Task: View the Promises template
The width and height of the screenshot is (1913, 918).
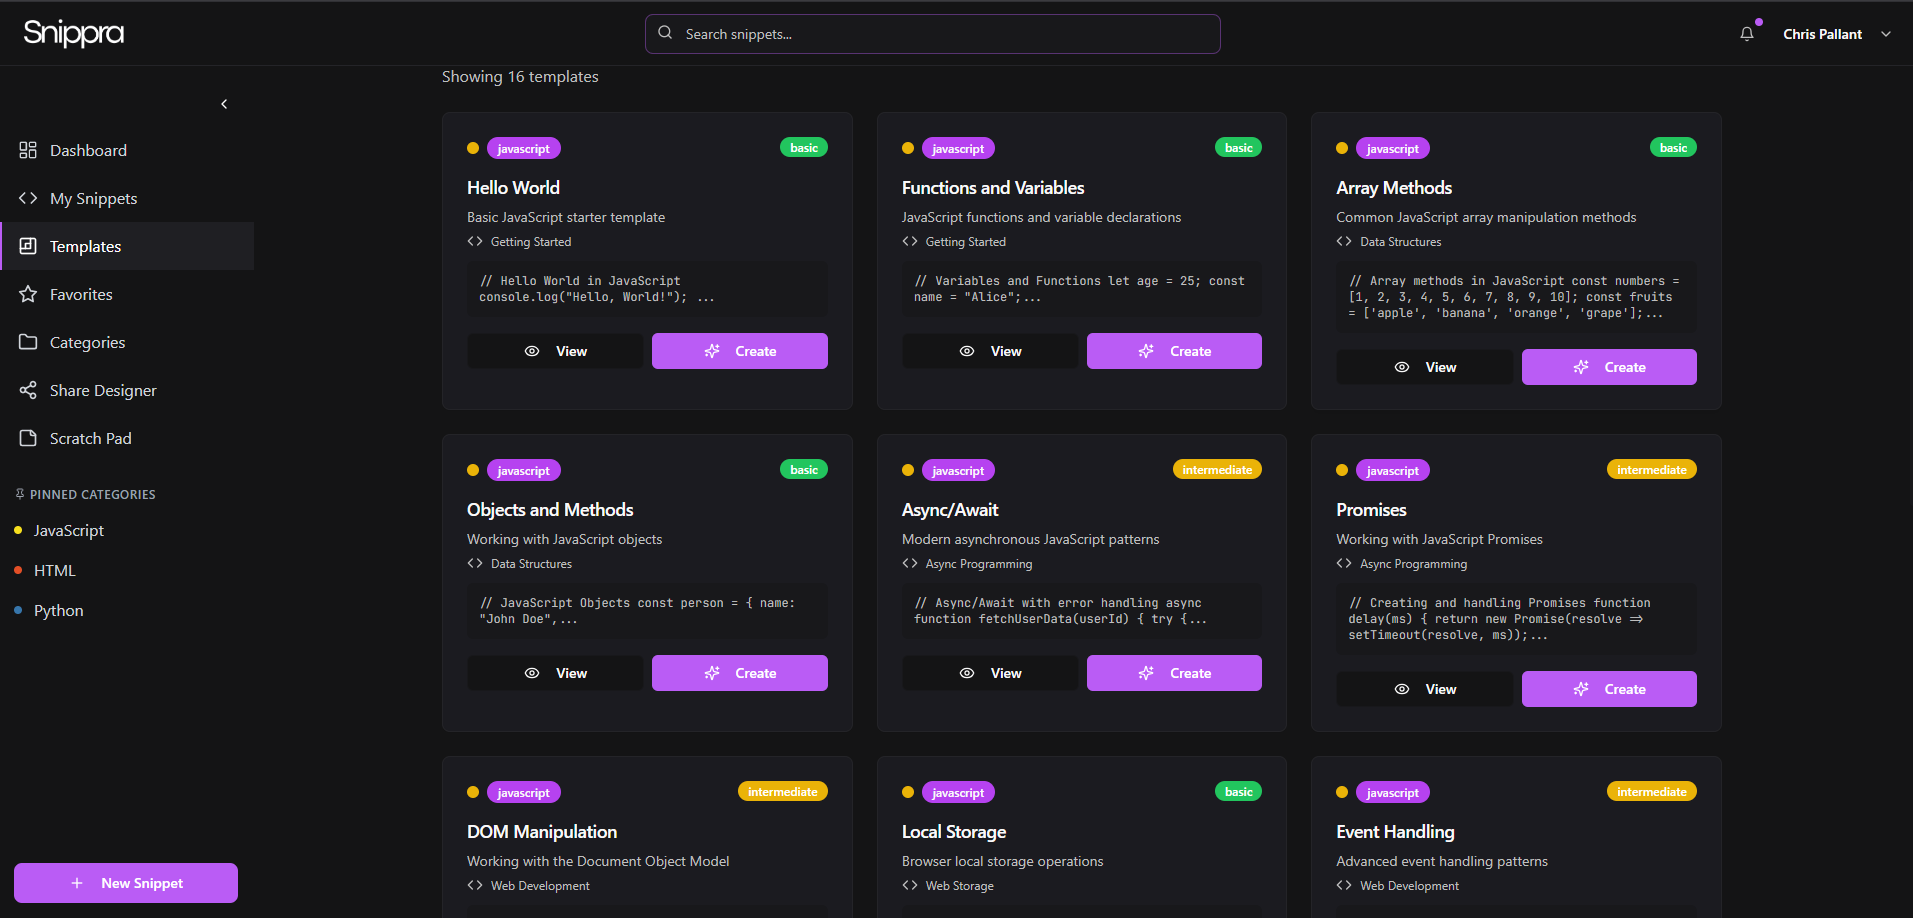Action: 1424,689
